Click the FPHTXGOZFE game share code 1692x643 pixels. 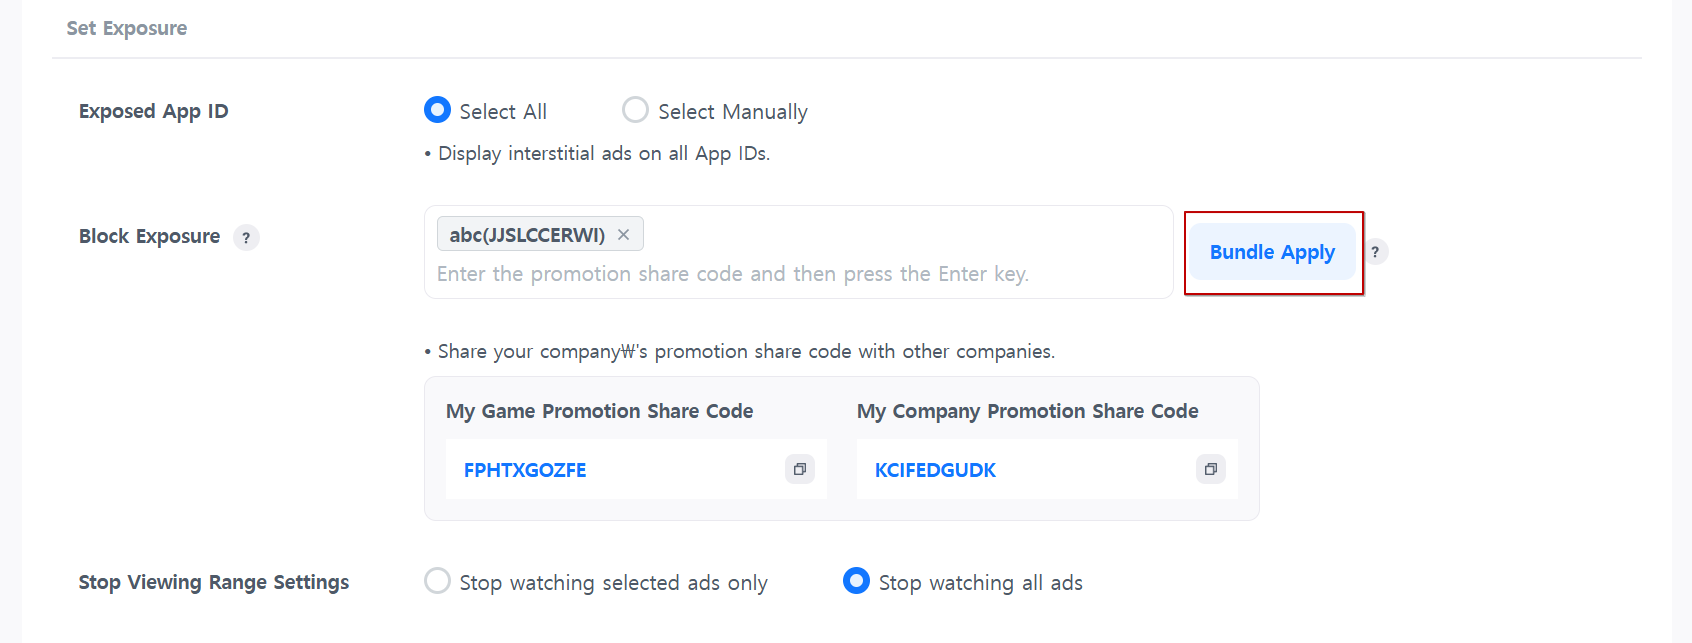click(x=525, y=470)
